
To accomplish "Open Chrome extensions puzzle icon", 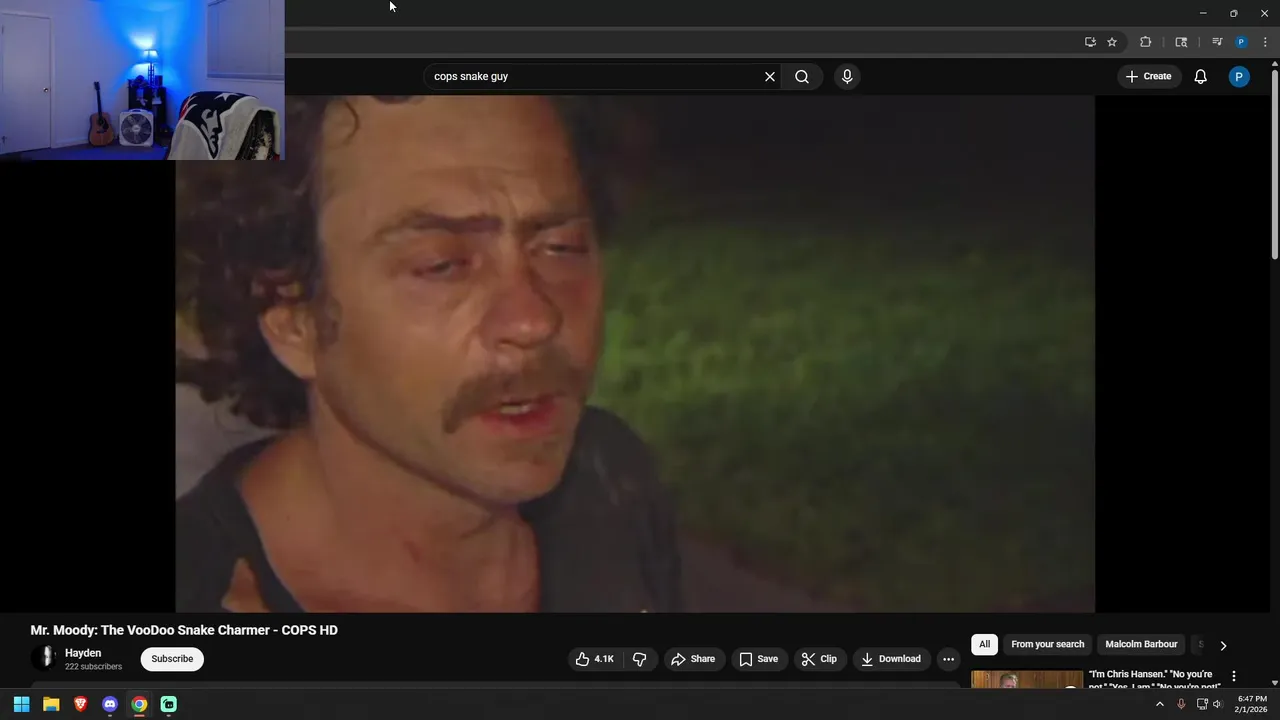I will tap(1146, 42).
